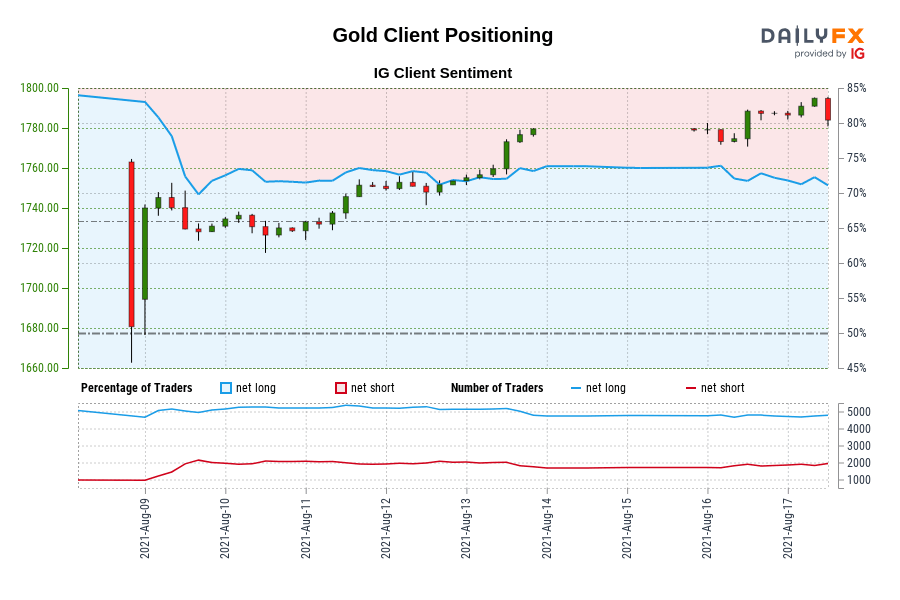Click the Number of Traders legend label
This screenshot has width=900, height=600.
(497, 388)
